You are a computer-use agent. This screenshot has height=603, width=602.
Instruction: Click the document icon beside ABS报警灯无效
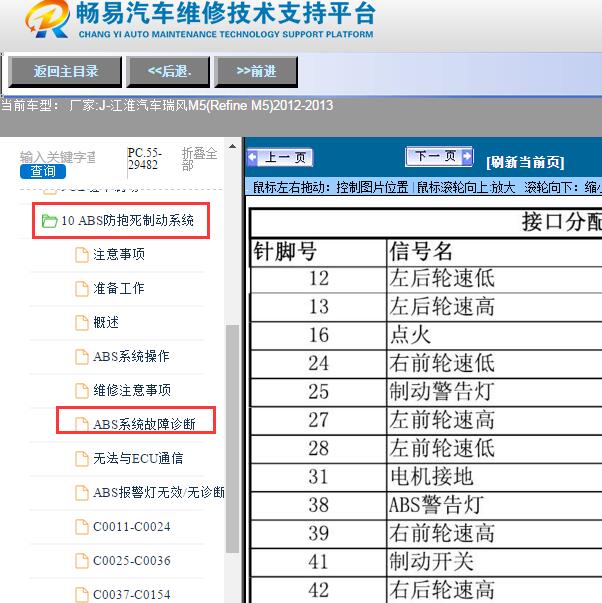coord(82,493)
